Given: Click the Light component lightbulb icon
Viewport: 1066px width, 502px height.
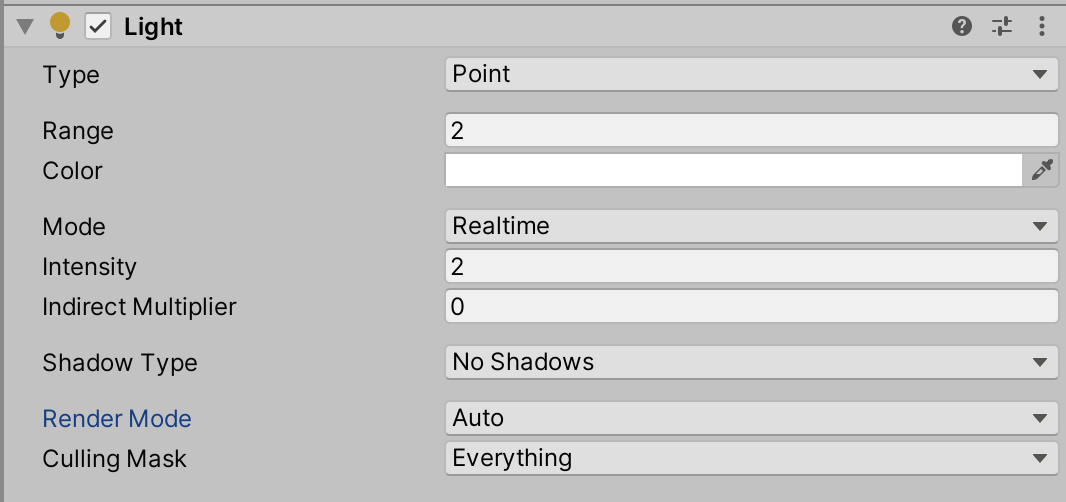Looking at the screenshot, I should [x=60, y=26].
